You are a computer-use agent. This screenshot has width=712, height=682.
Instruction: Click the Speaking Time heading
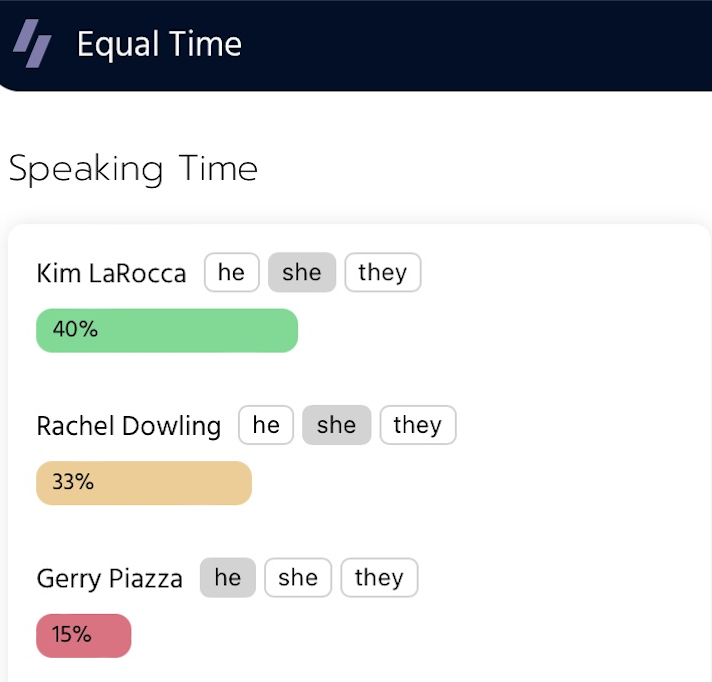pos(133,169)
